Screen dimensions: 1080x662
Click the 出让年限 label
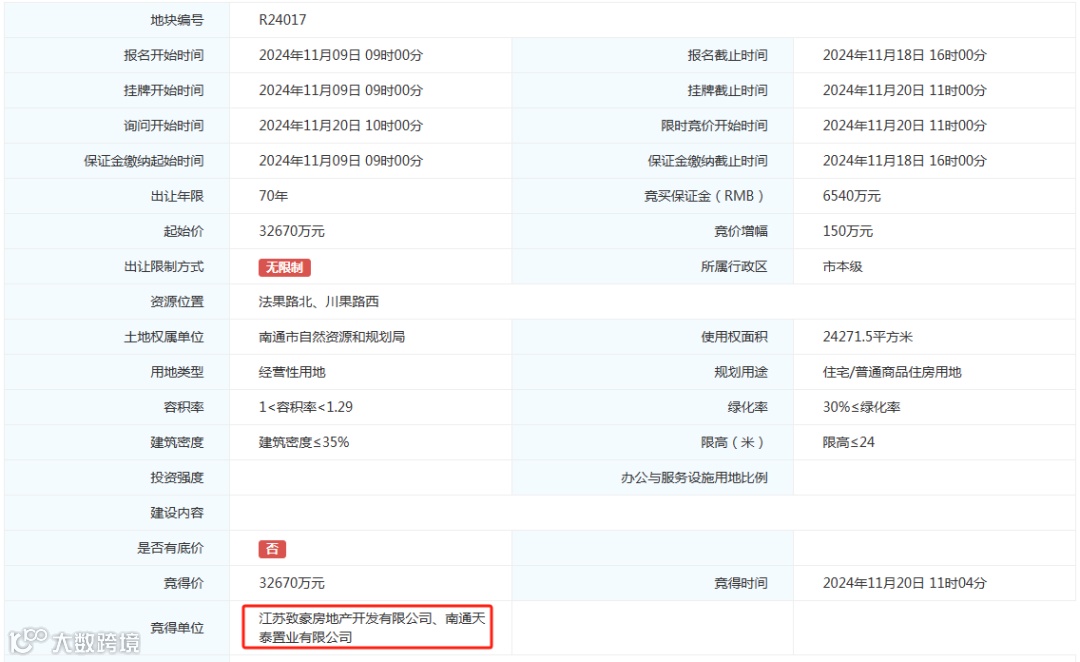click(177, 196)
